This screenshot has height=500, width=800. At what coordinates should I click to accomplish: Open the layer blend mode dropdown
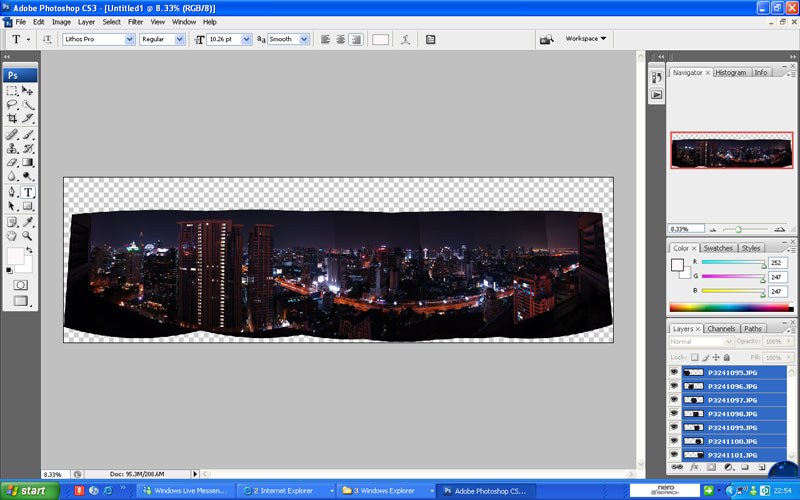coord(701,341)
